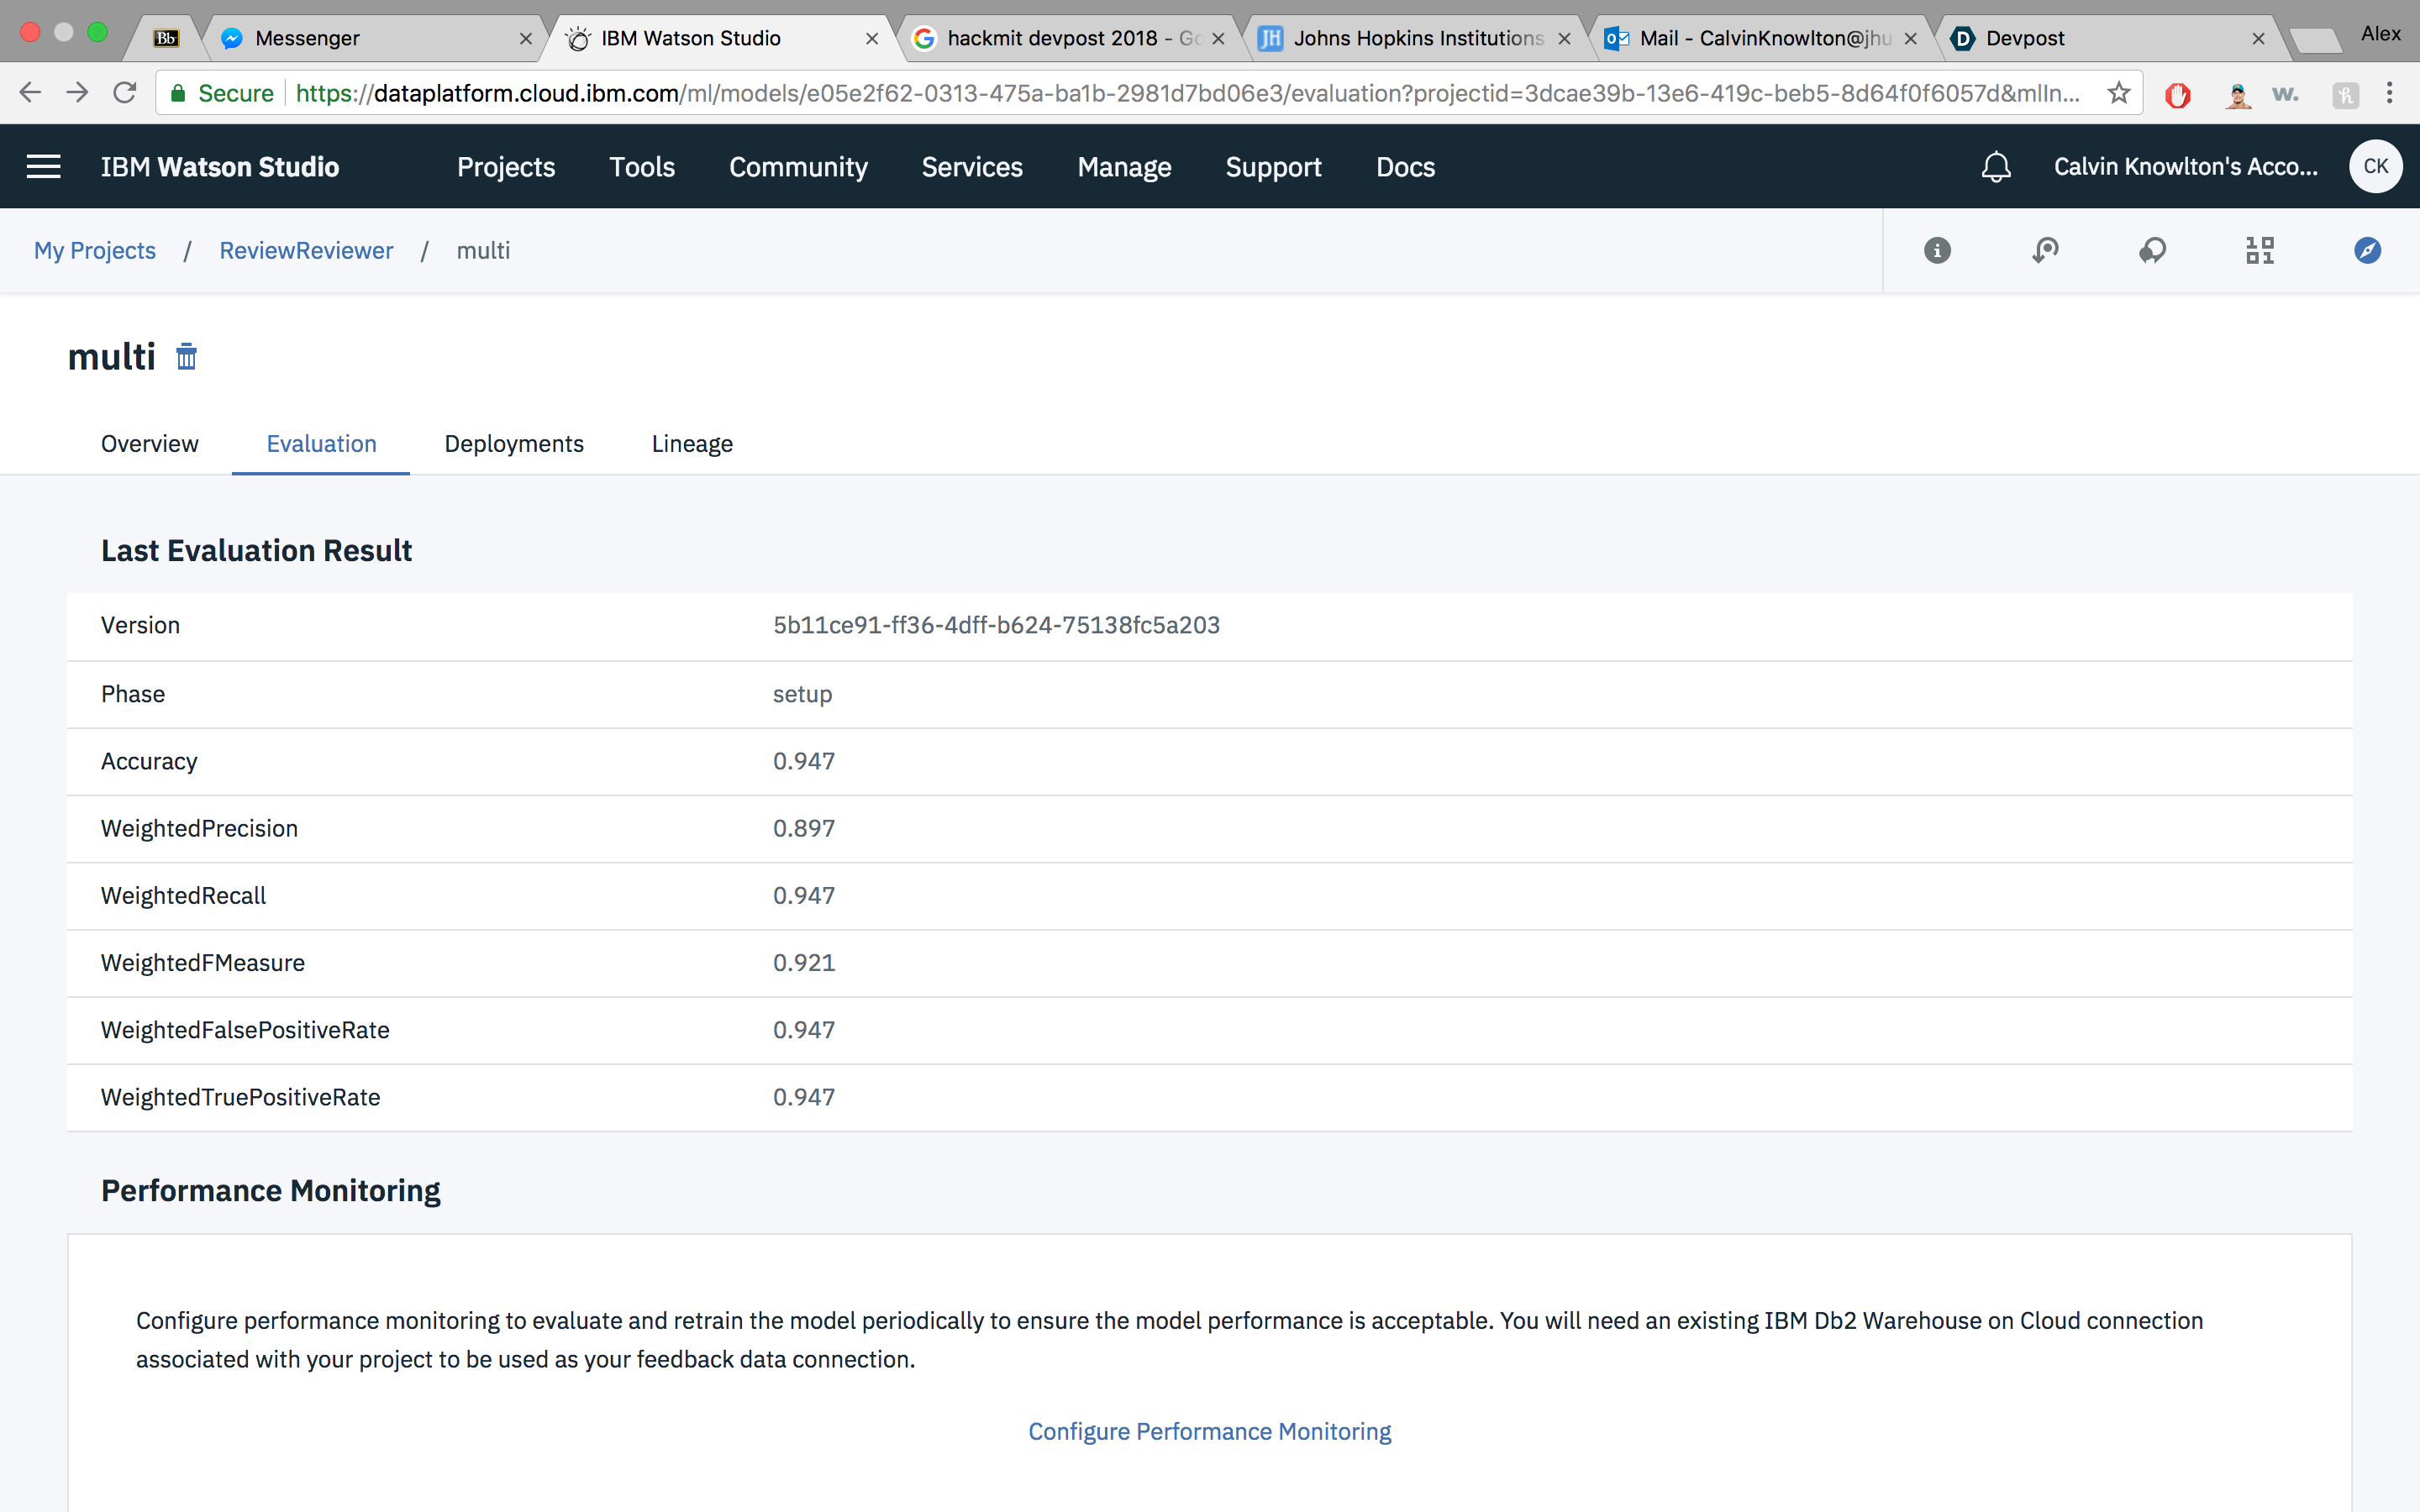
Task: Reload the browser page
Action: pyautogui.click(x=125, y=93)
